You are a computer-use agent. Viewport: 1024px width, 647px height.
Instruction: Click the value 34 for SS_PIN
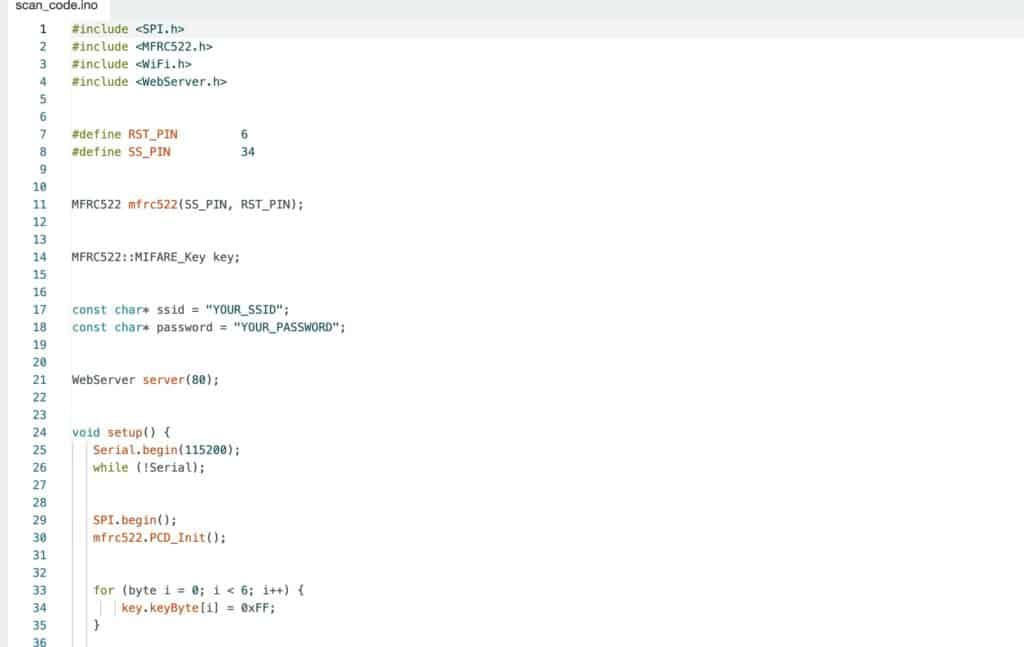248,152
